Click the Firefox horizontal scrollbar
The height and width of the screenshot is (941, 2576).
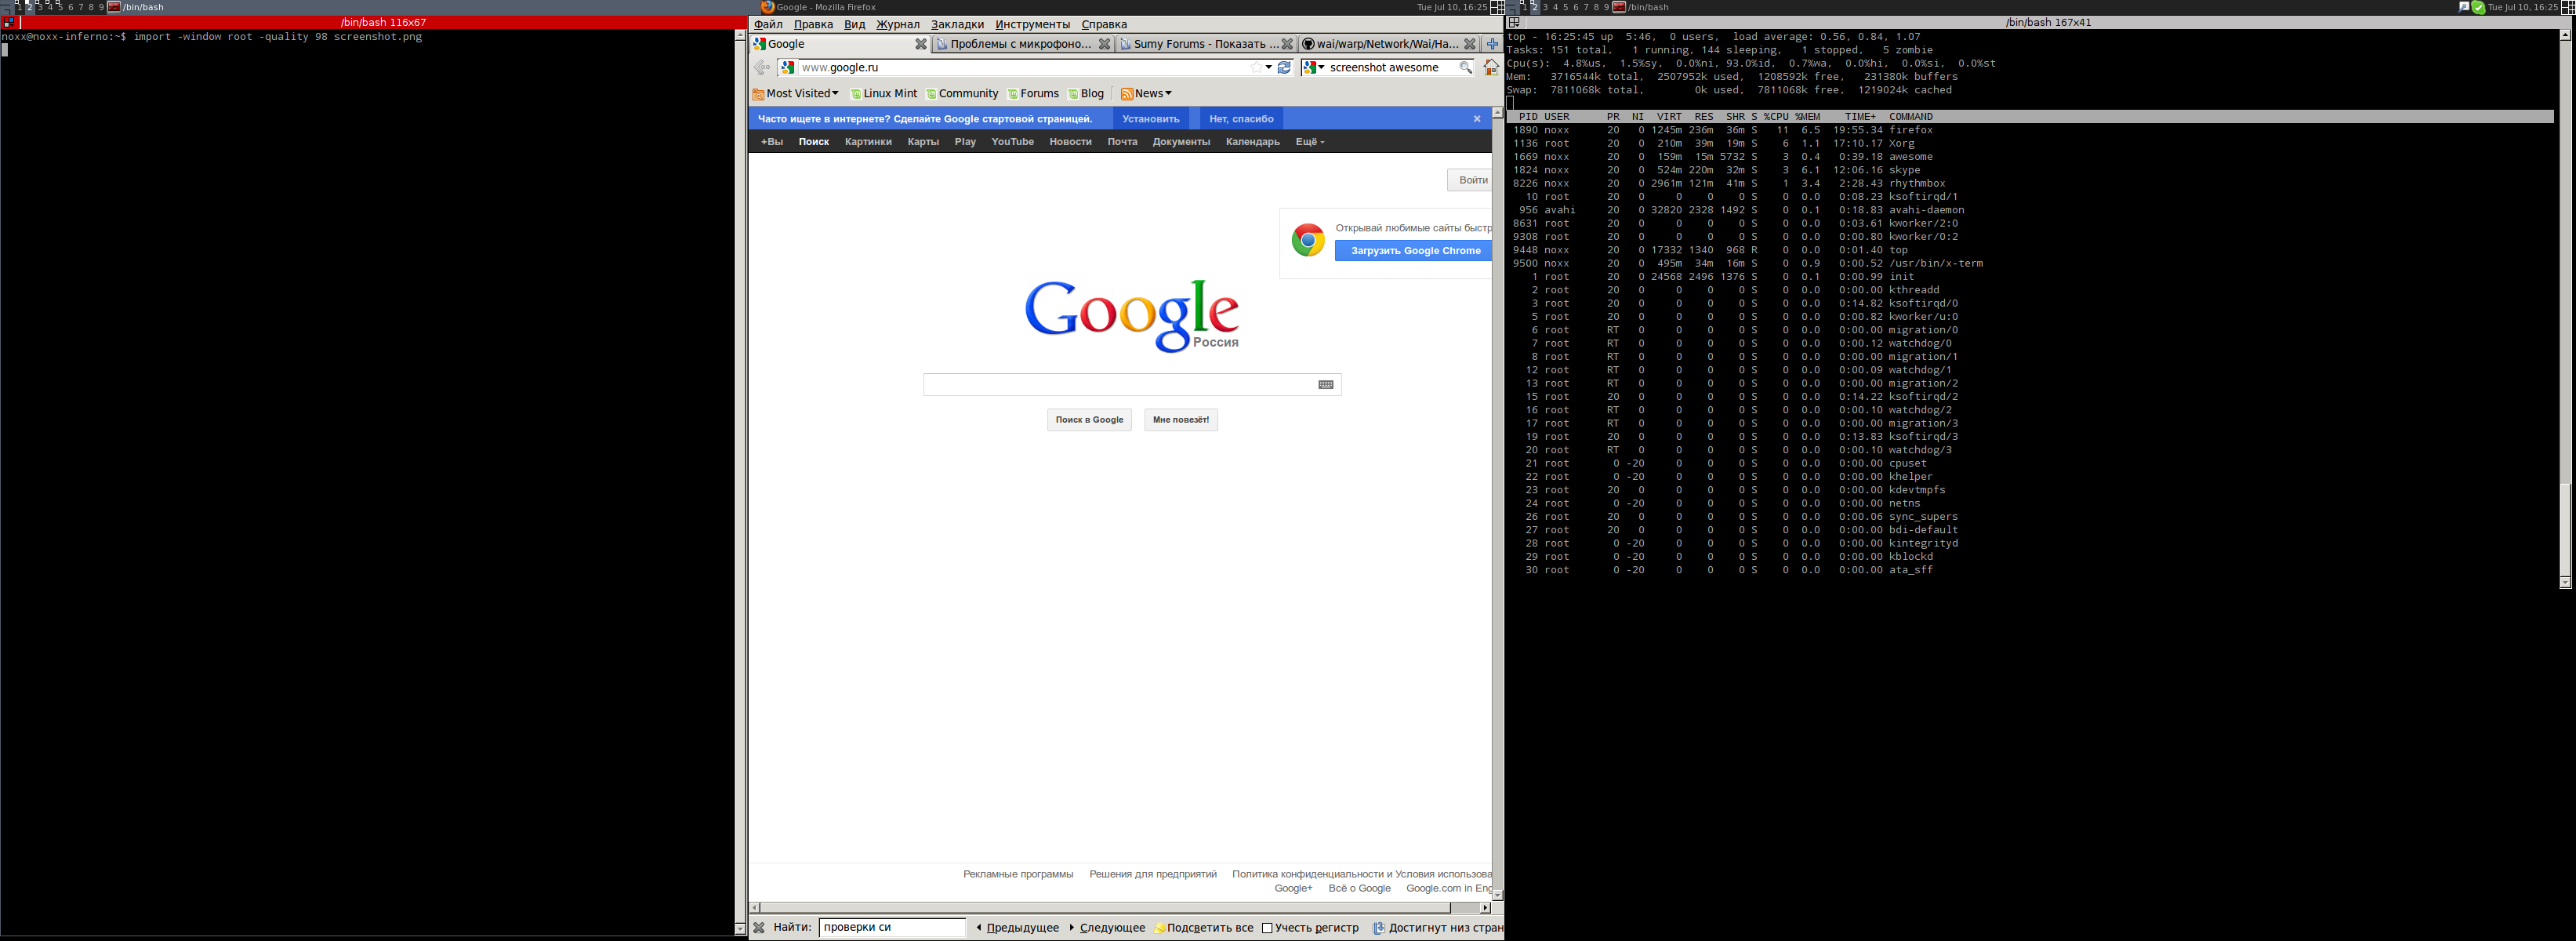1100,908
